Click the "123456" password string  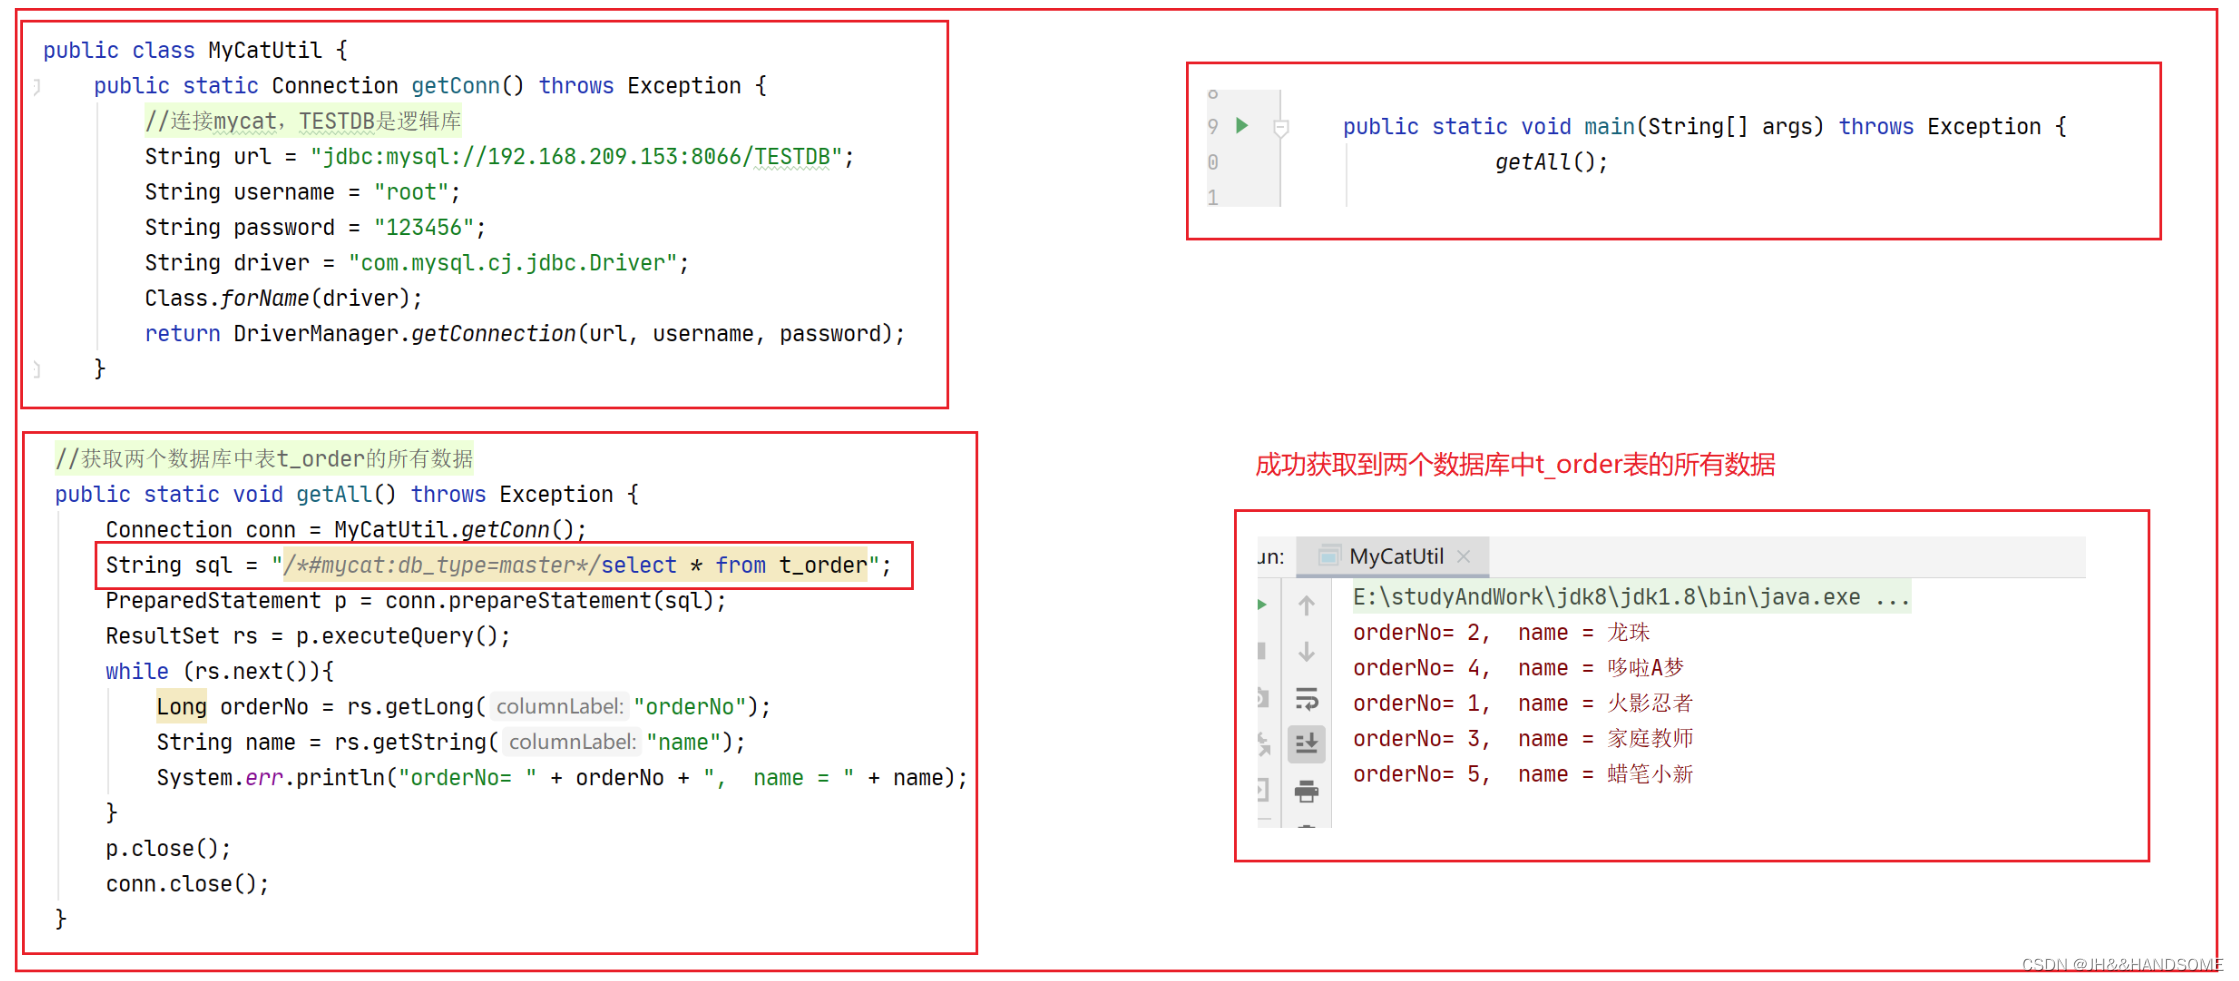(423, 228)
